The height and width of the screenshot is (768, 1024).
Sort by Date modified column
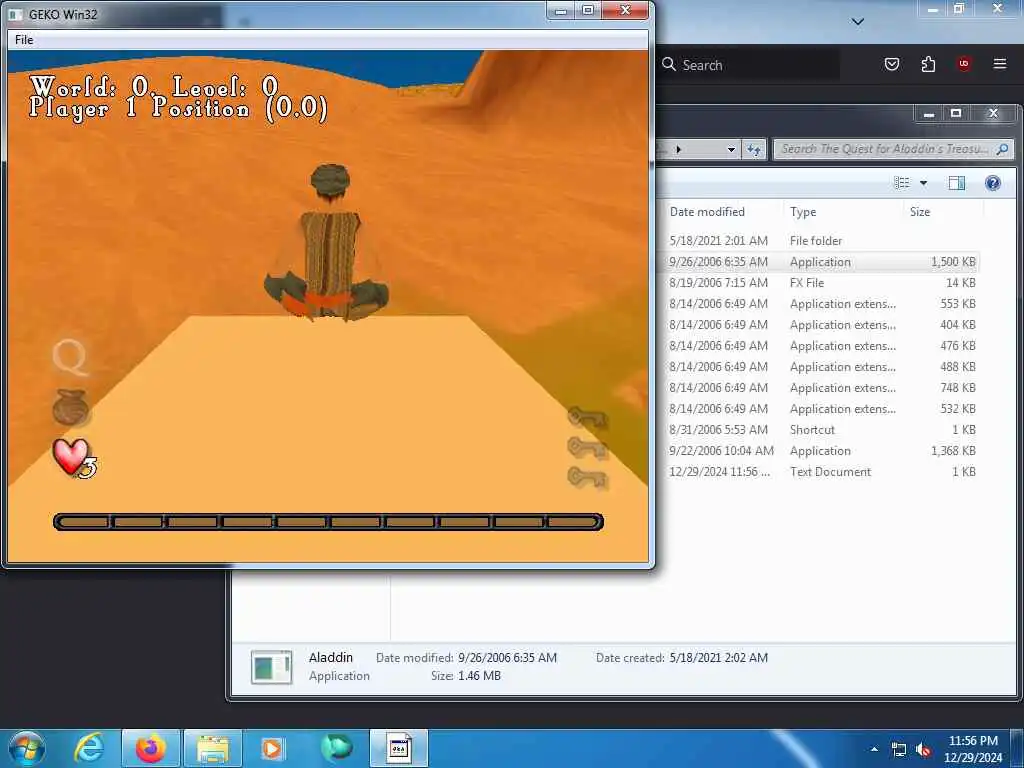point(707,212)
